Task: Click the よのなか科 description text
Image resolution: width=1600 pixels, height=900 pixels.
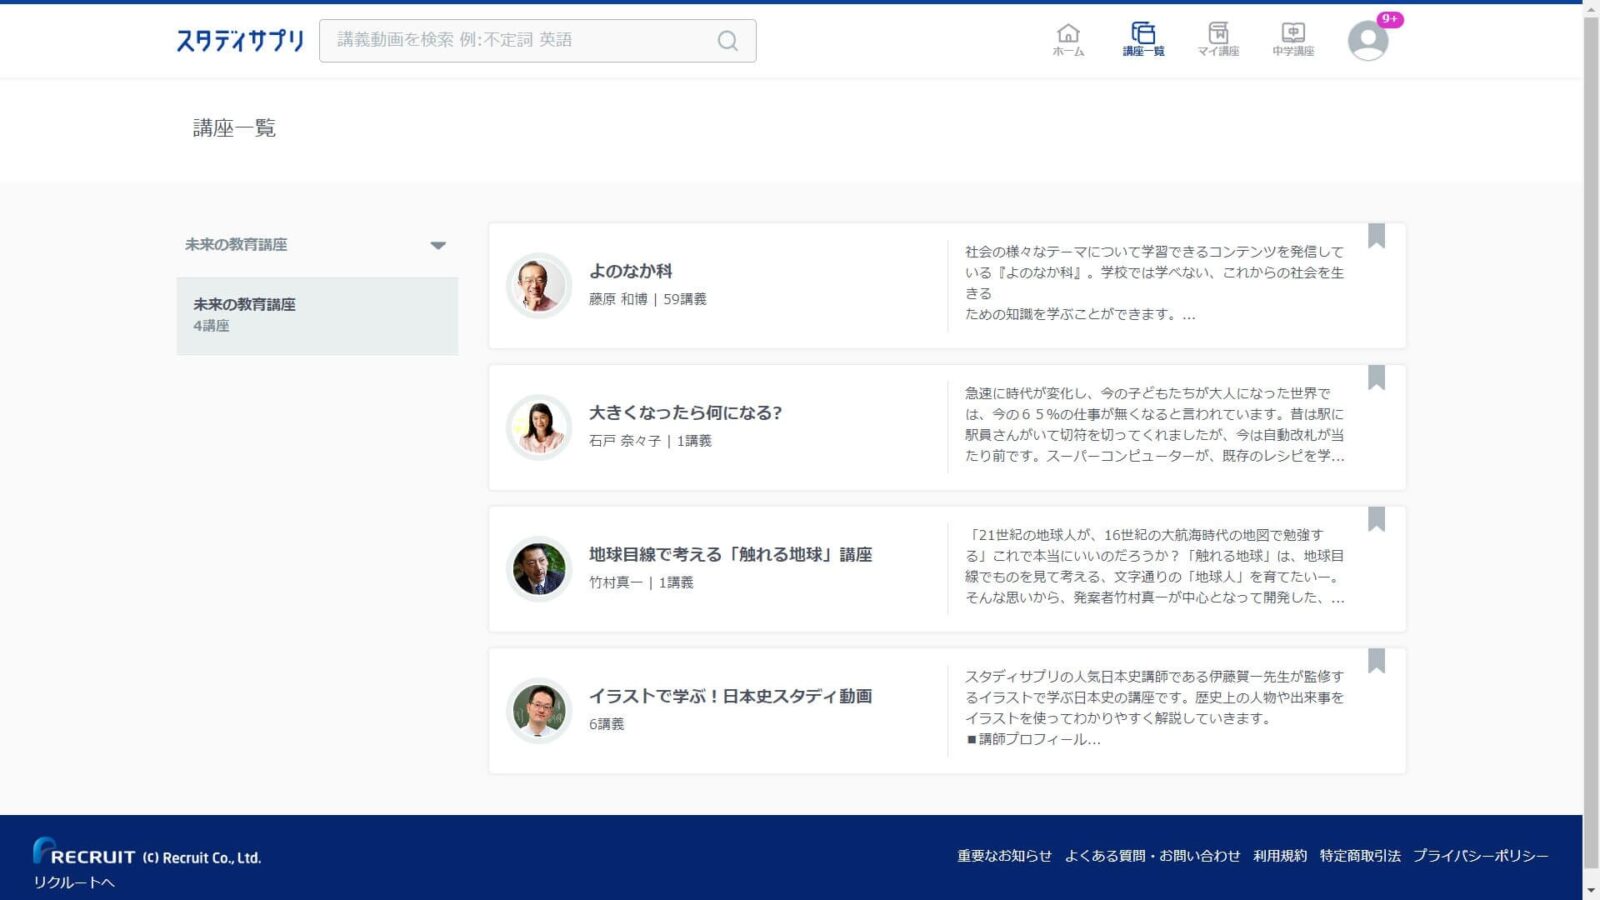Action: [1154, 283]
